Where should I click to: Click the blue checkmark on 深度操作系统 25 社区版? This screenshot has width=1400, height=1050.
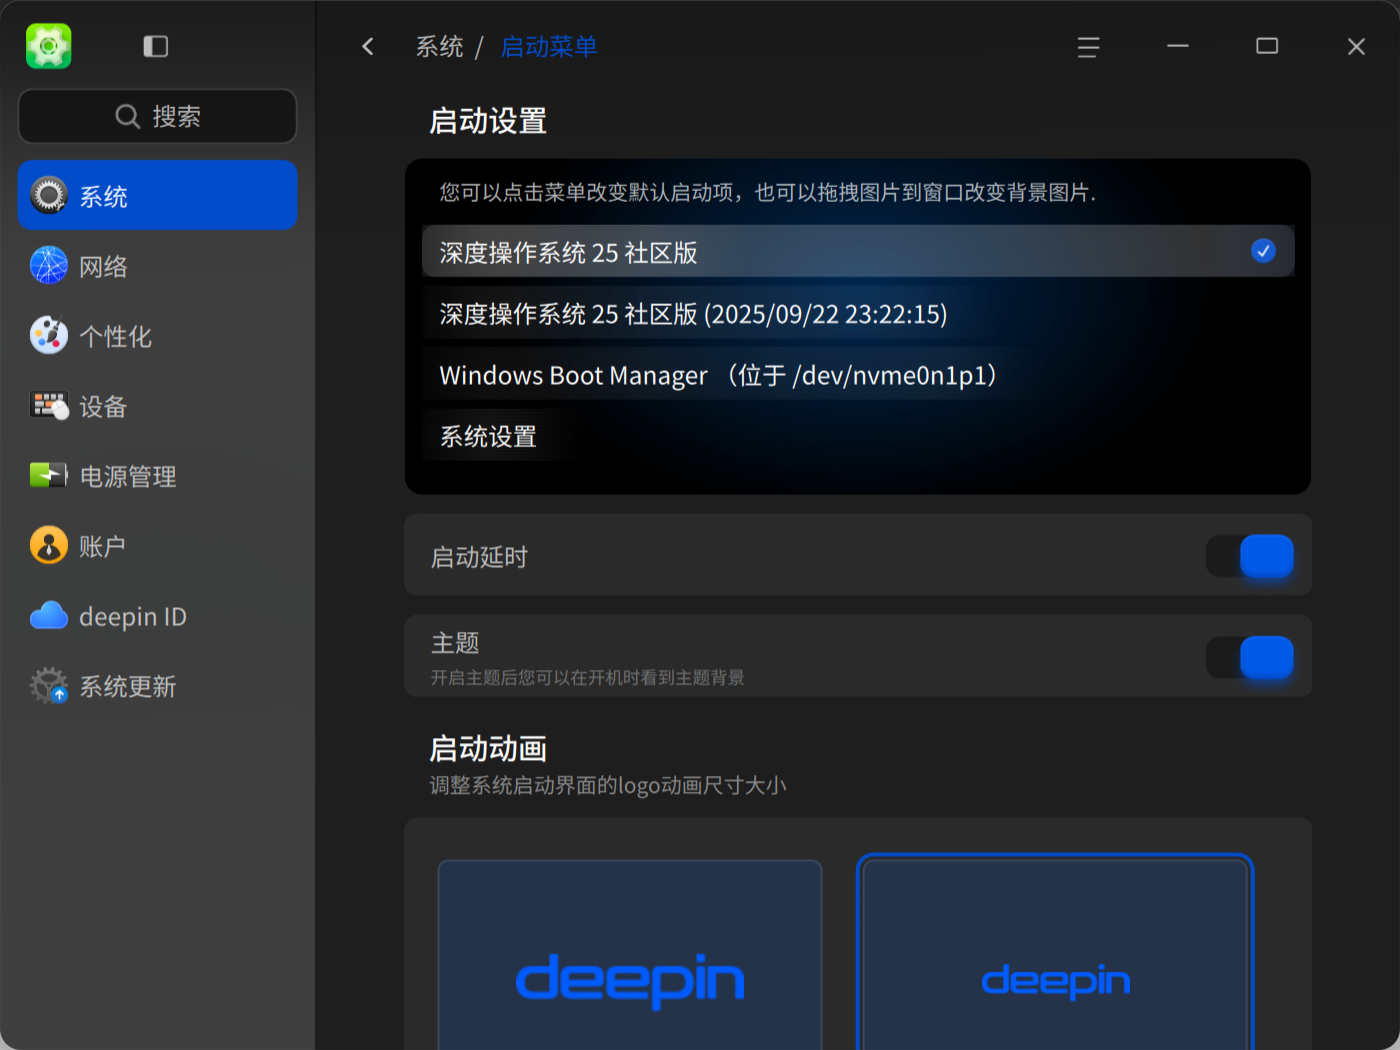tap(1263, 251)
